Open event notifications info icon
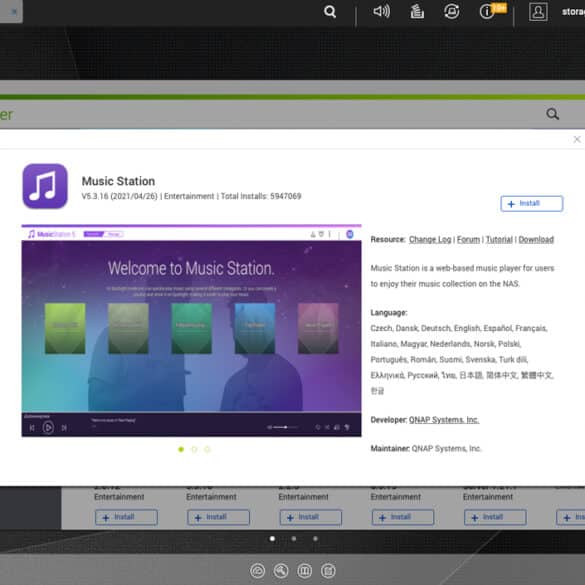This screenshot has width=585, height=585. [487, 12]
